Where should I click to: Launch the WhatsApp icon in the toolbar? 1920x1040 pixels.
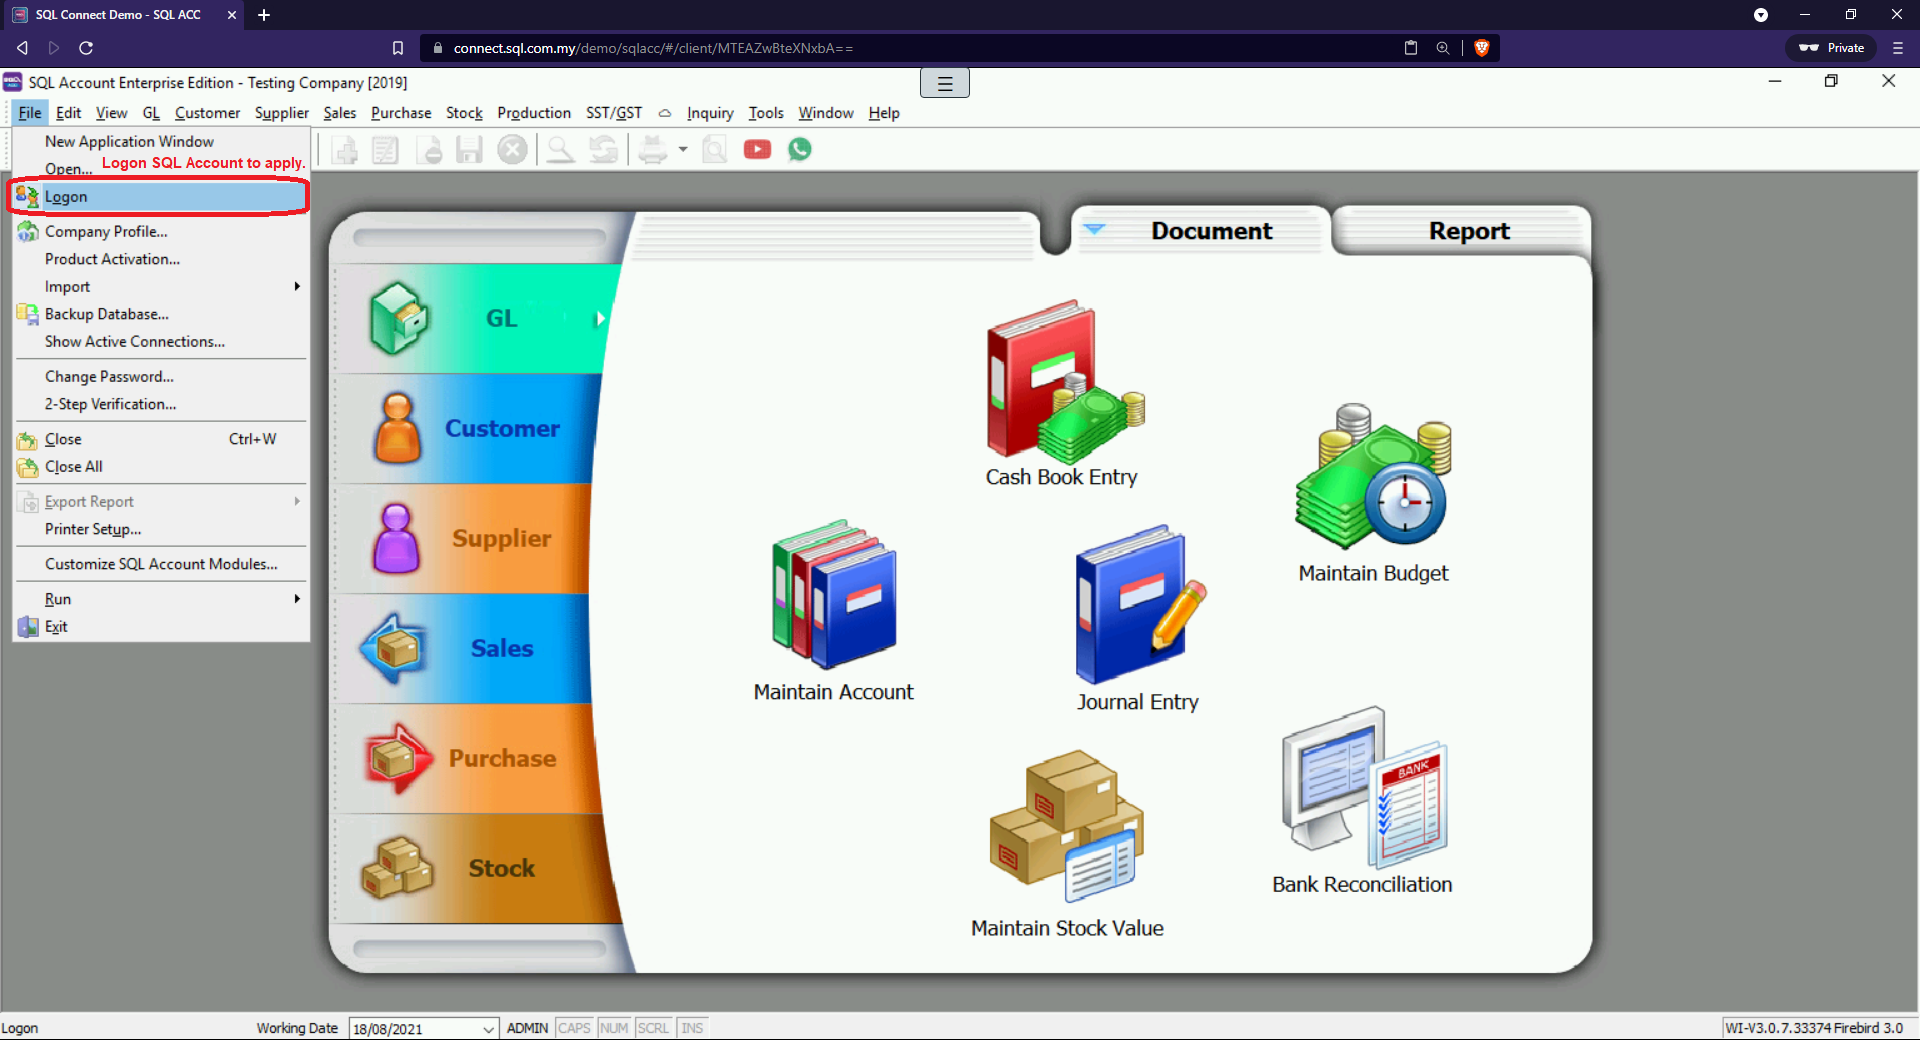click(800, 149)
